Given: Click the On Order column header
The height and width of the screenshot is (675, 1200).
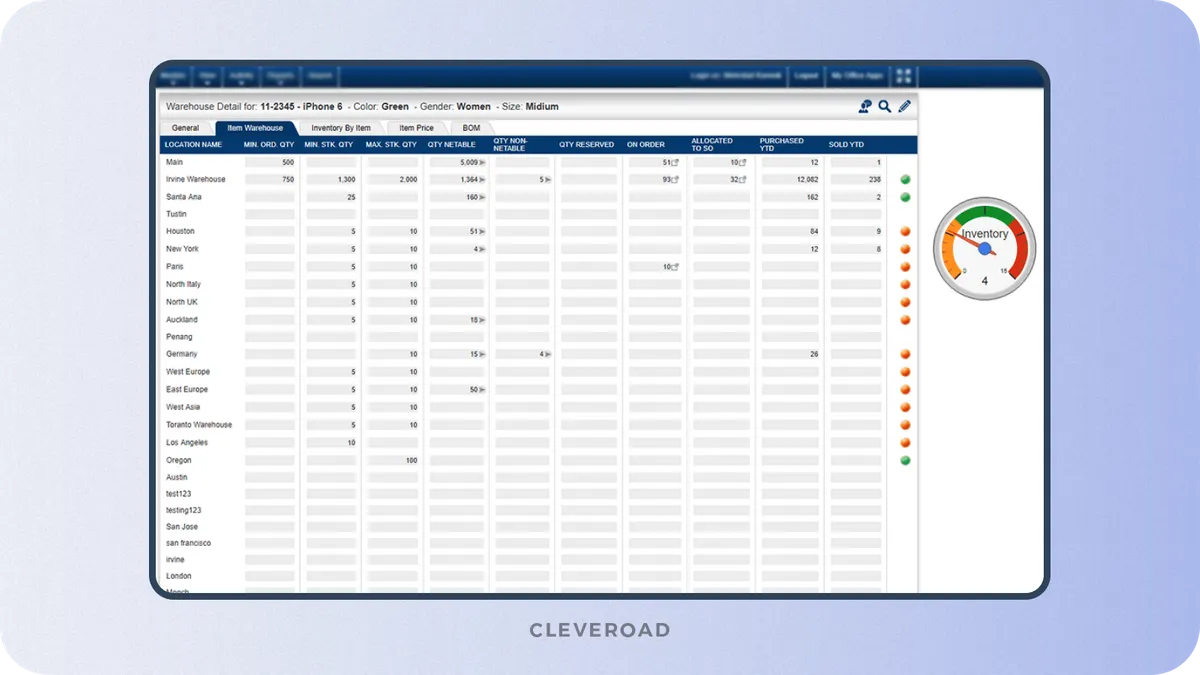Looking at the screenshot, I should click(646, 145).
